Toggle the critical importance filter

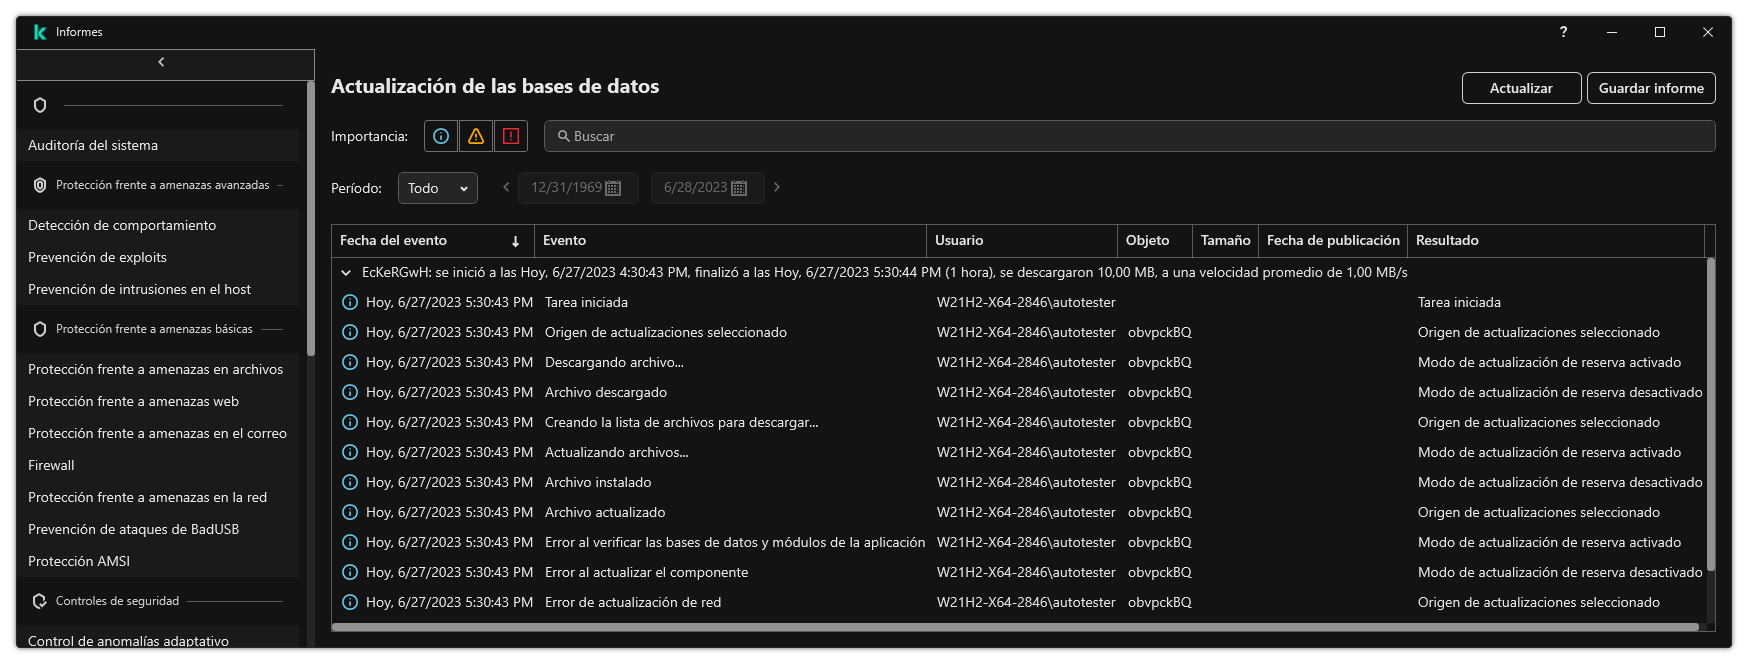point(511,136)
